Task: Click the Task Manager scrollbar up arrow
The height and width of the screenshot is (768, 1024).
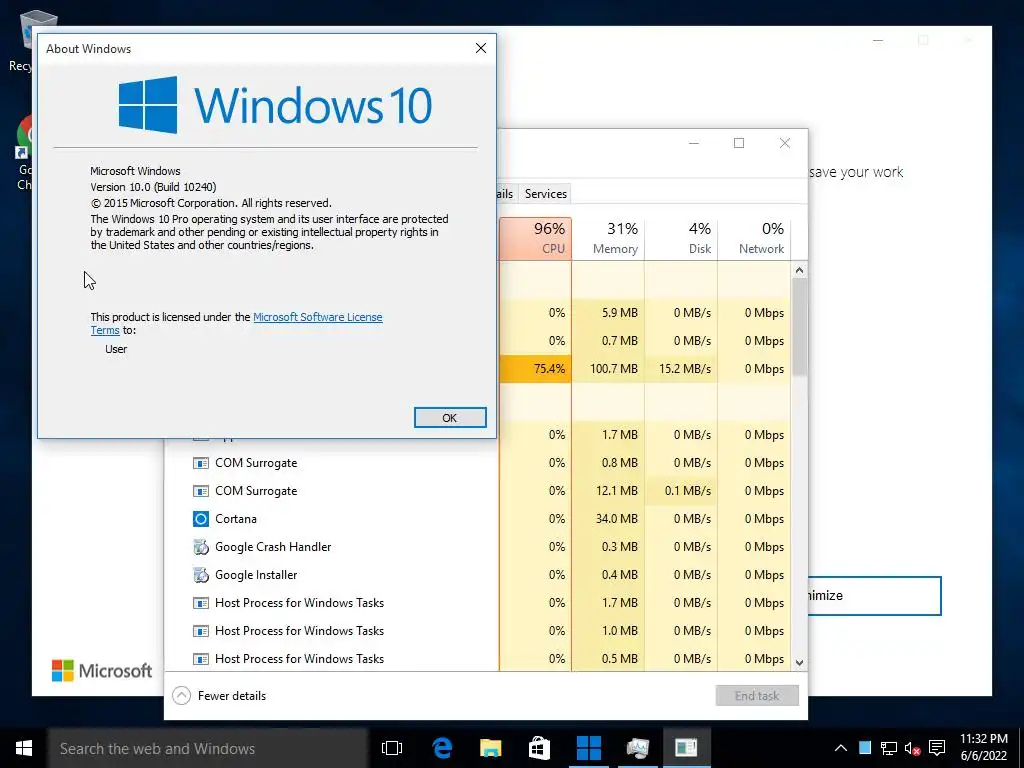Action: [x=799, y=270]
